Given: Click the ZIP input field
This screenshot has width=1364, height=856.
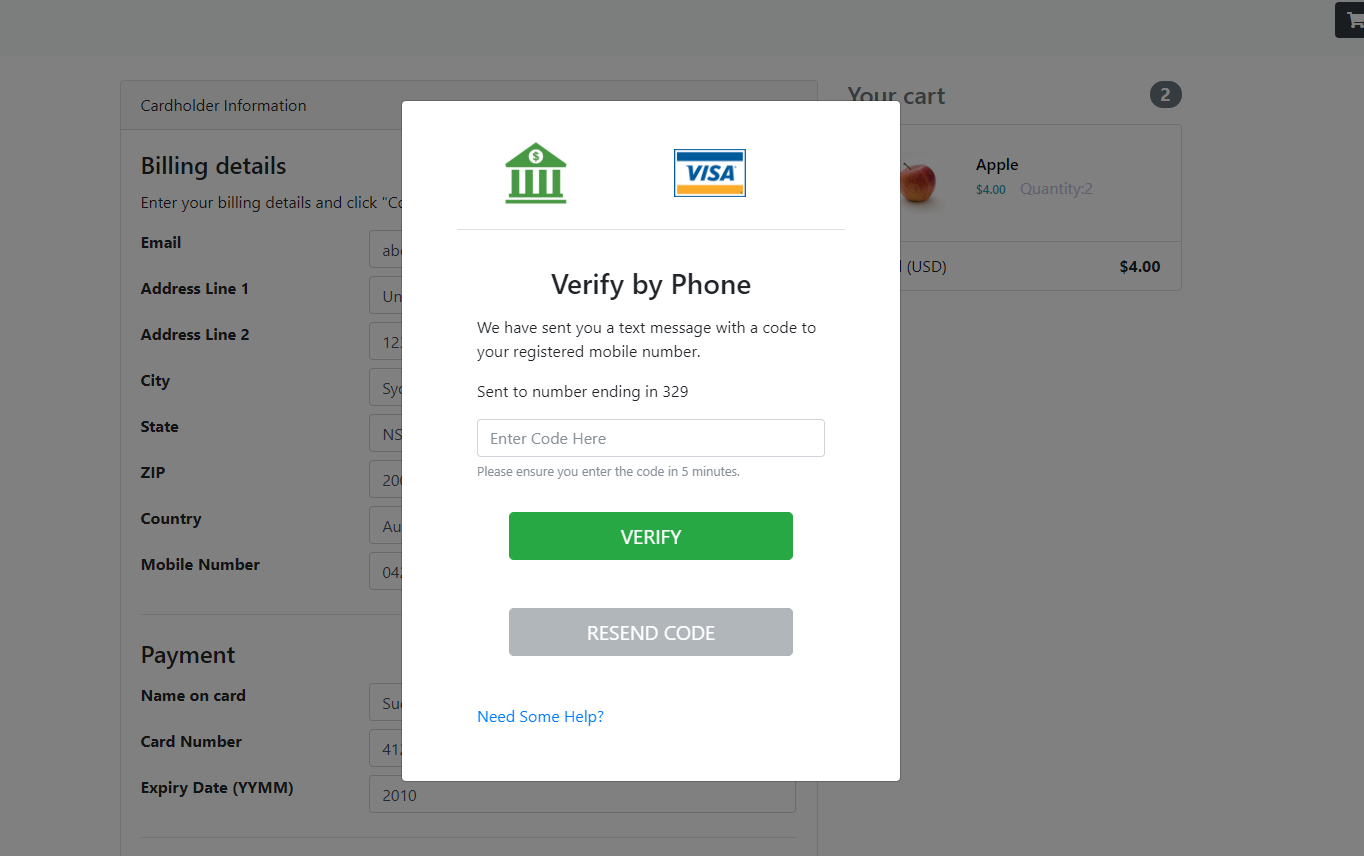Looking at the screenshot, I should (x=386, y=480).
